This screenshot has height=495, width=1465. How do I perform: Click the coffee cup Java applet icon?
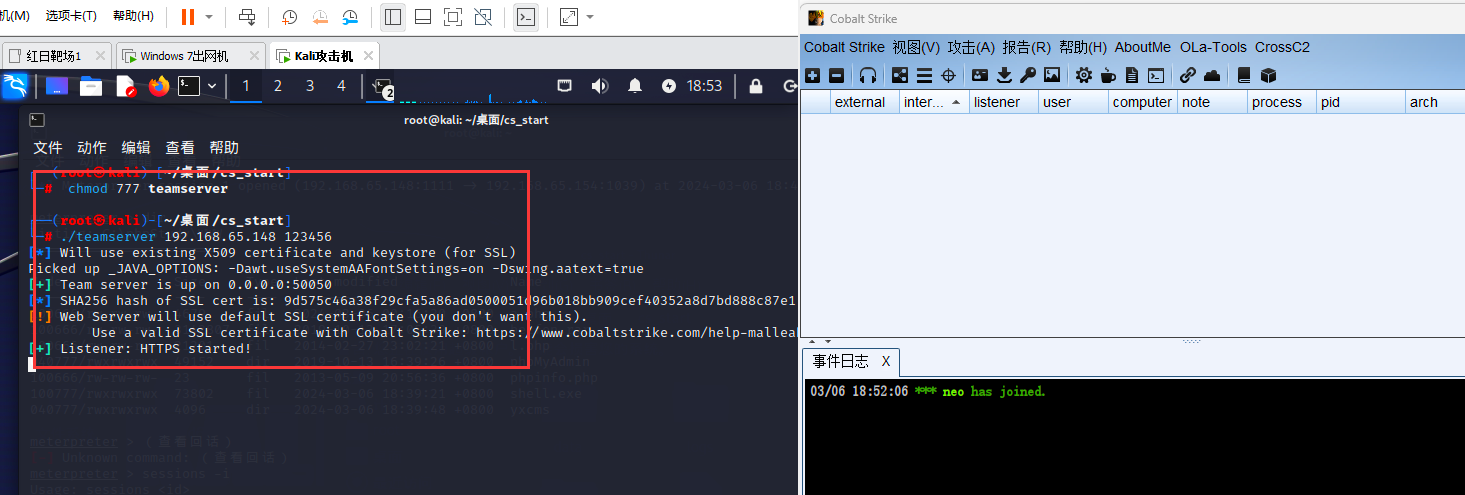point(1108,75)
